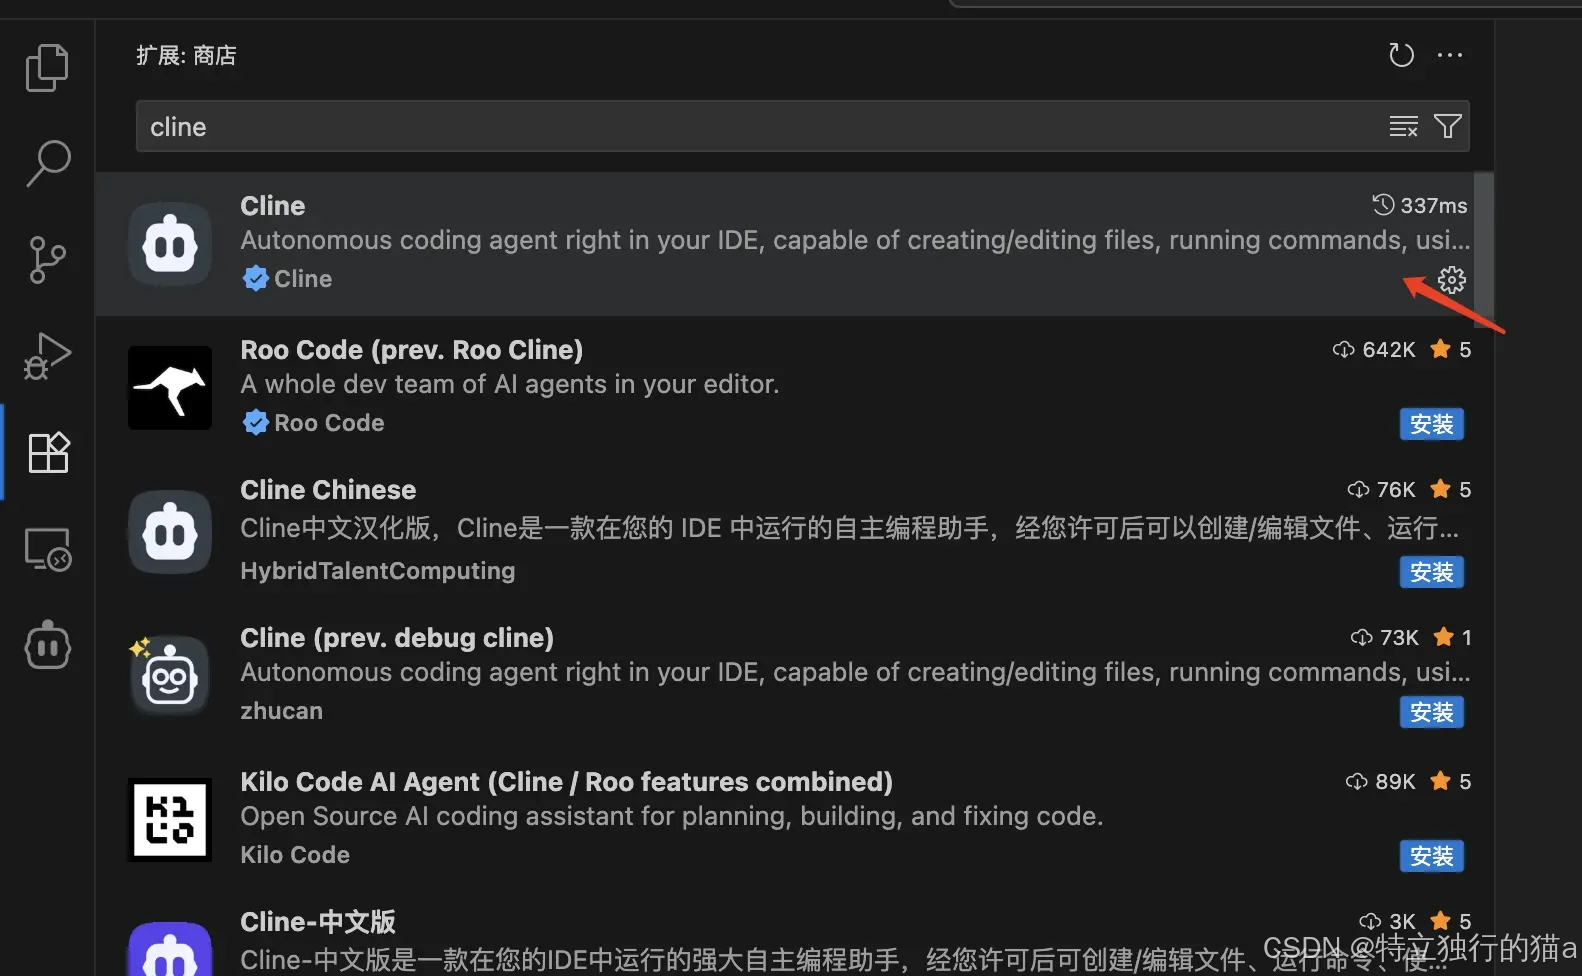Install the Roo Code extension
This screenshot has height=976, width=1582.
point(1431,424)
